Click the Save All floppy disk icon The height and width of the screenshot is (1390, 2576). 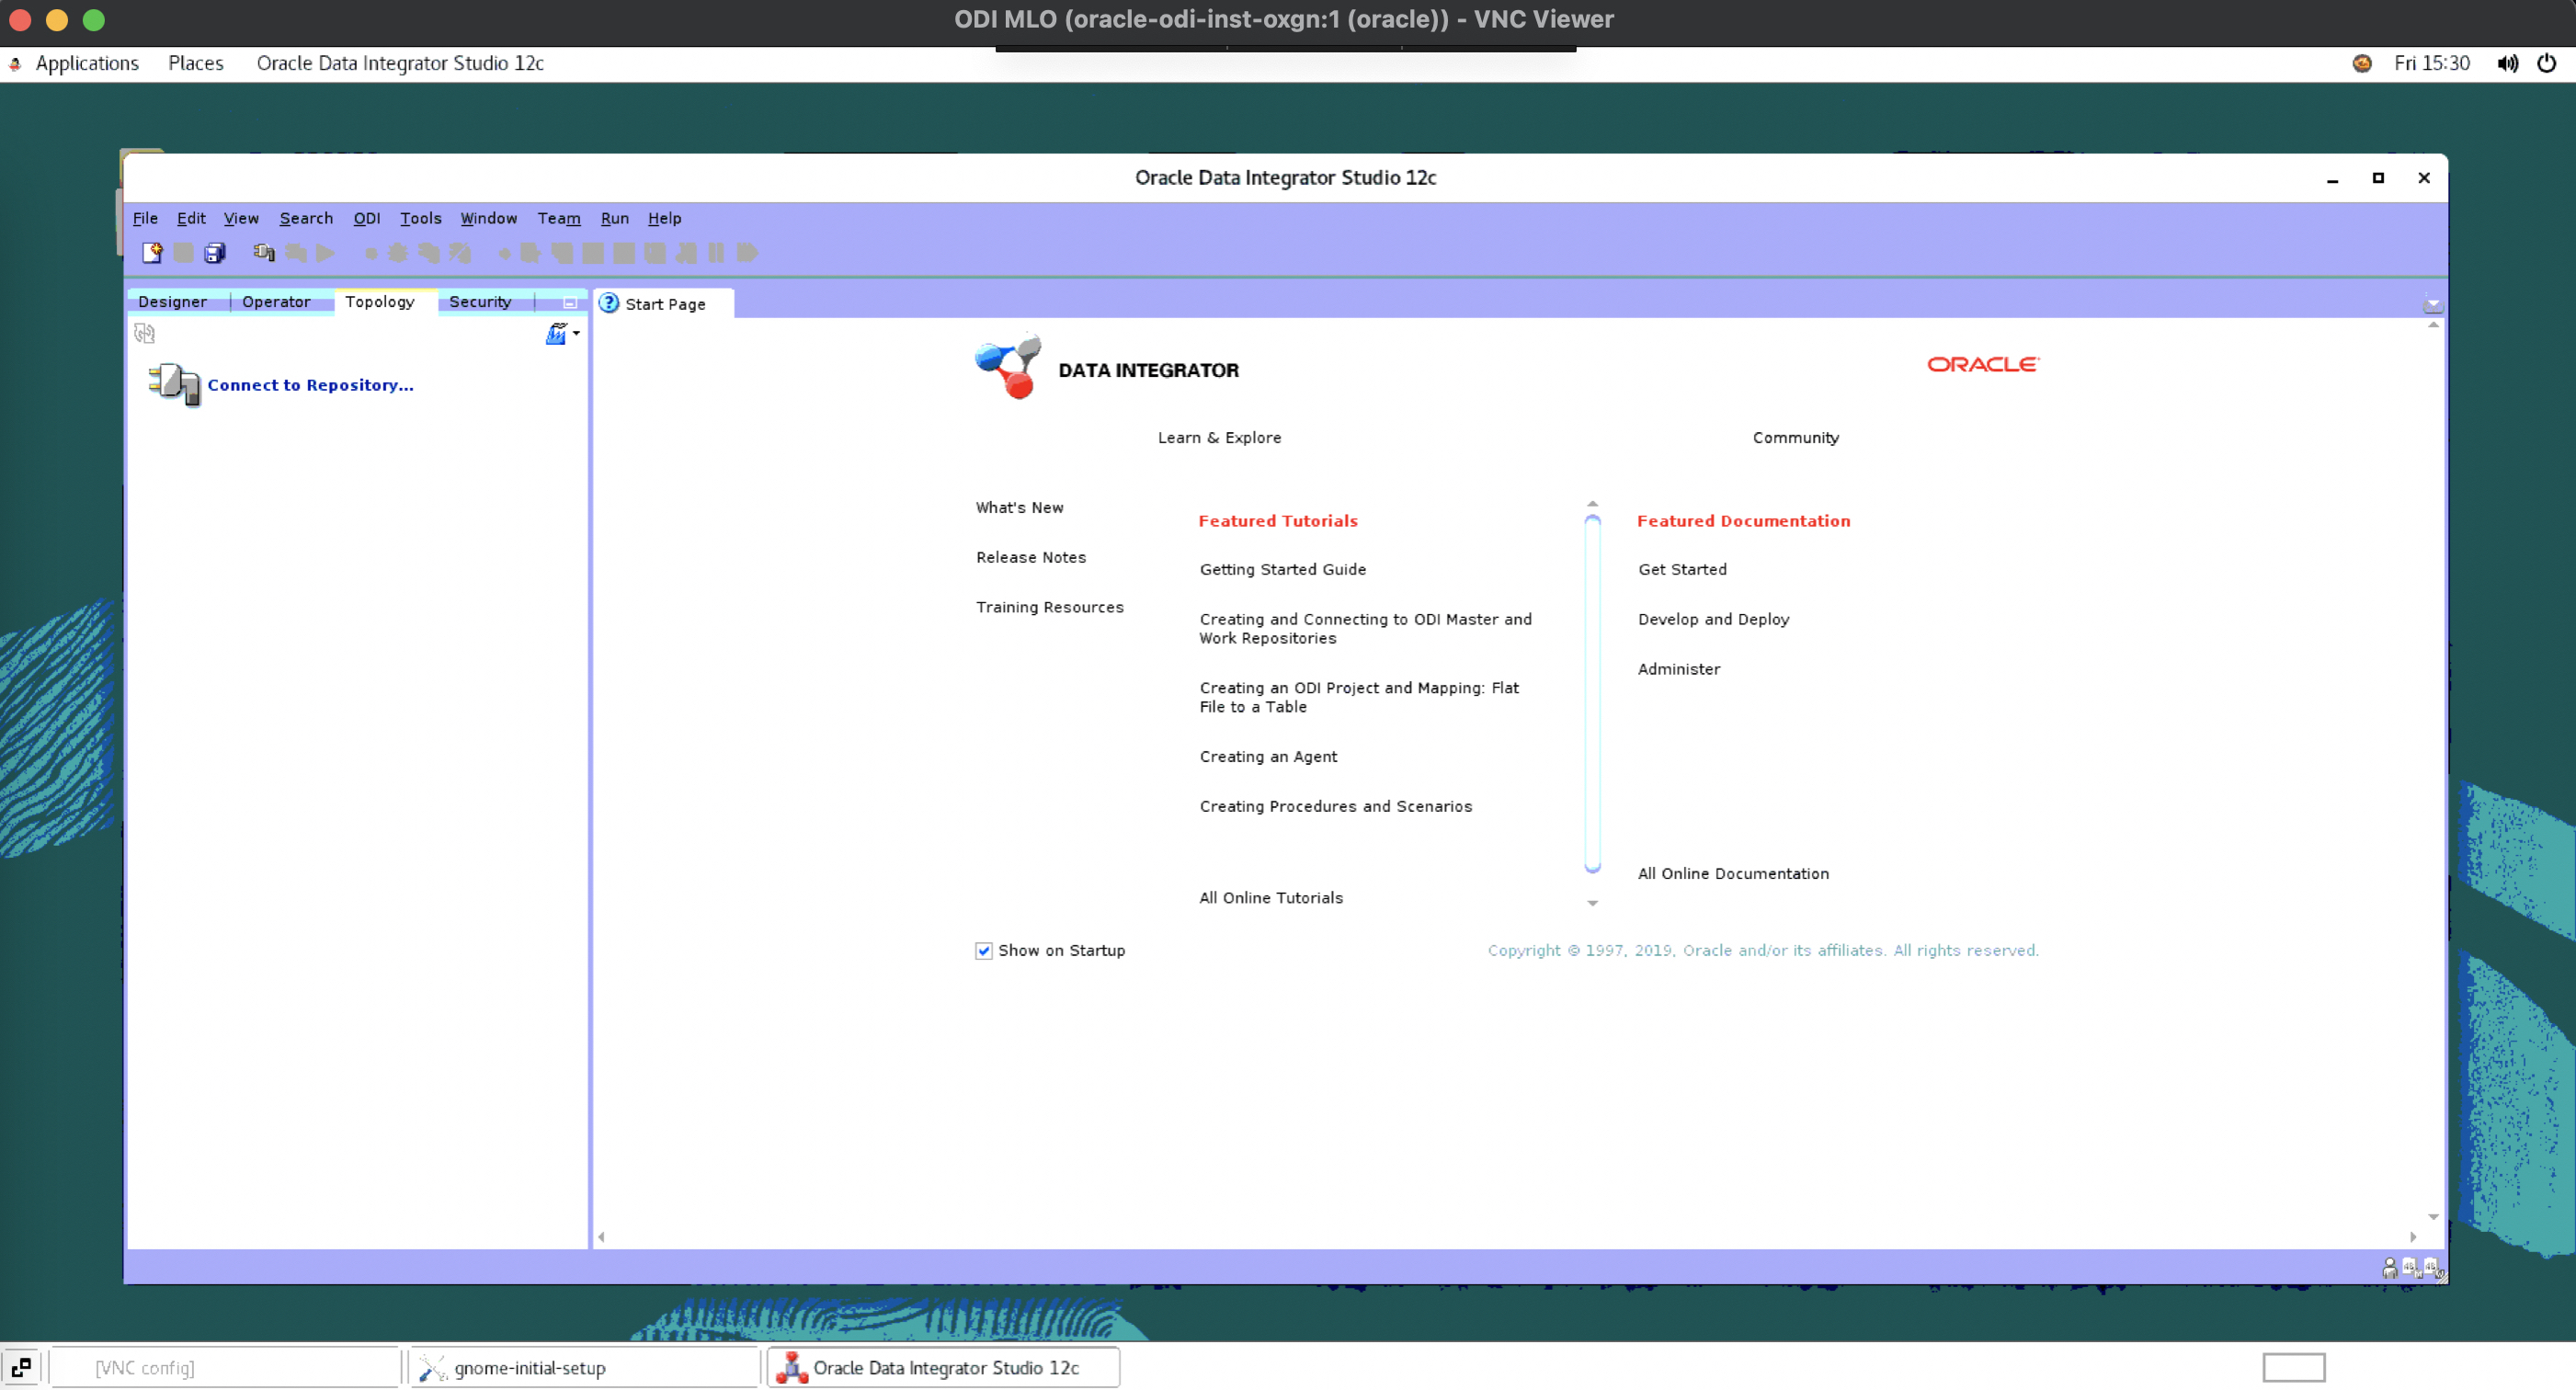click(216, 253)
